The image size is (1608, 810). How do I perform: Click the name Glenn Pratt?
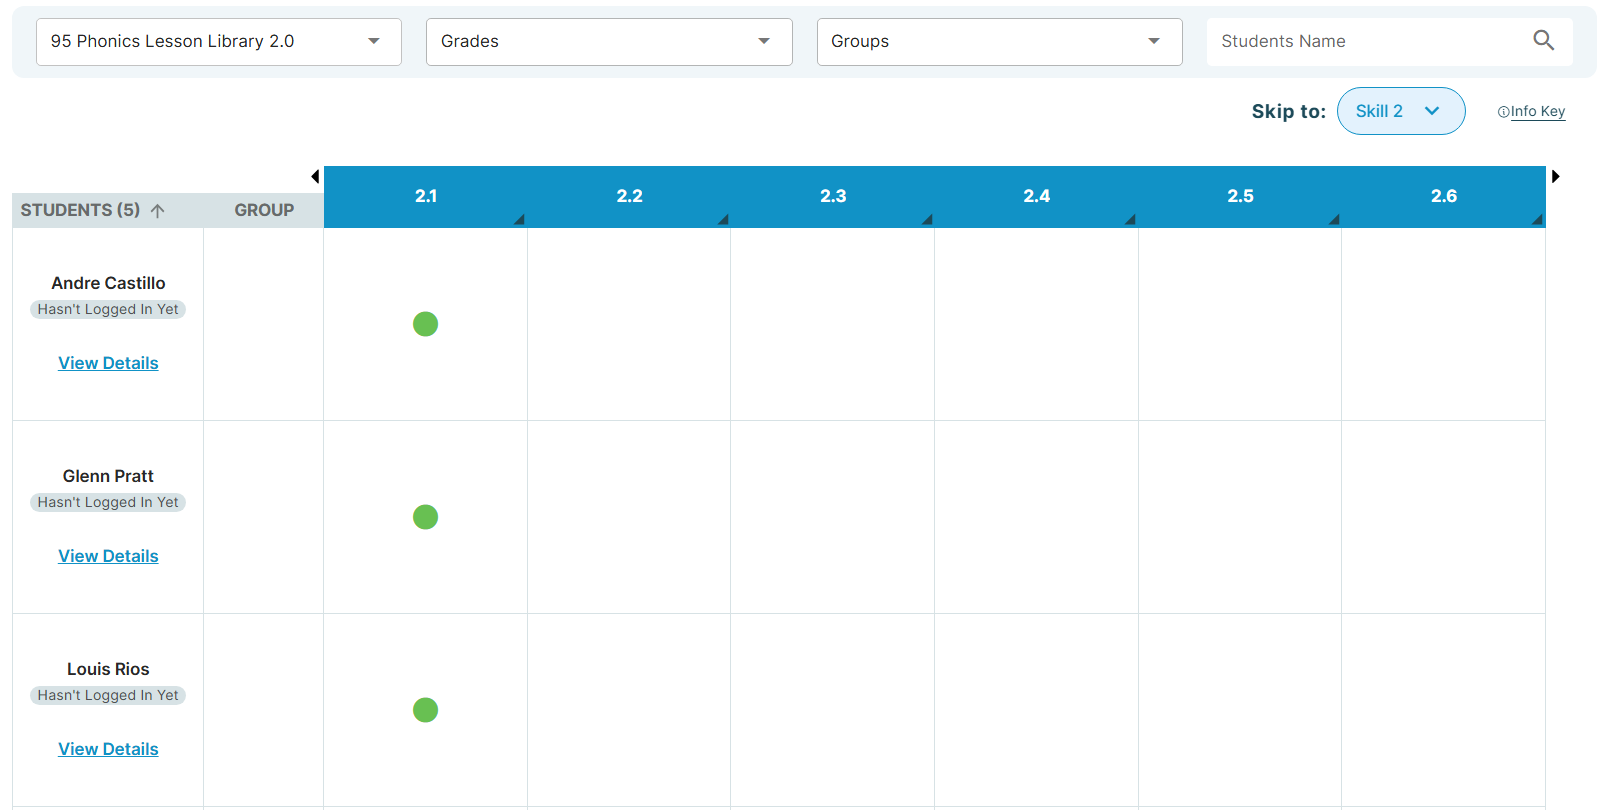[108, 476]
